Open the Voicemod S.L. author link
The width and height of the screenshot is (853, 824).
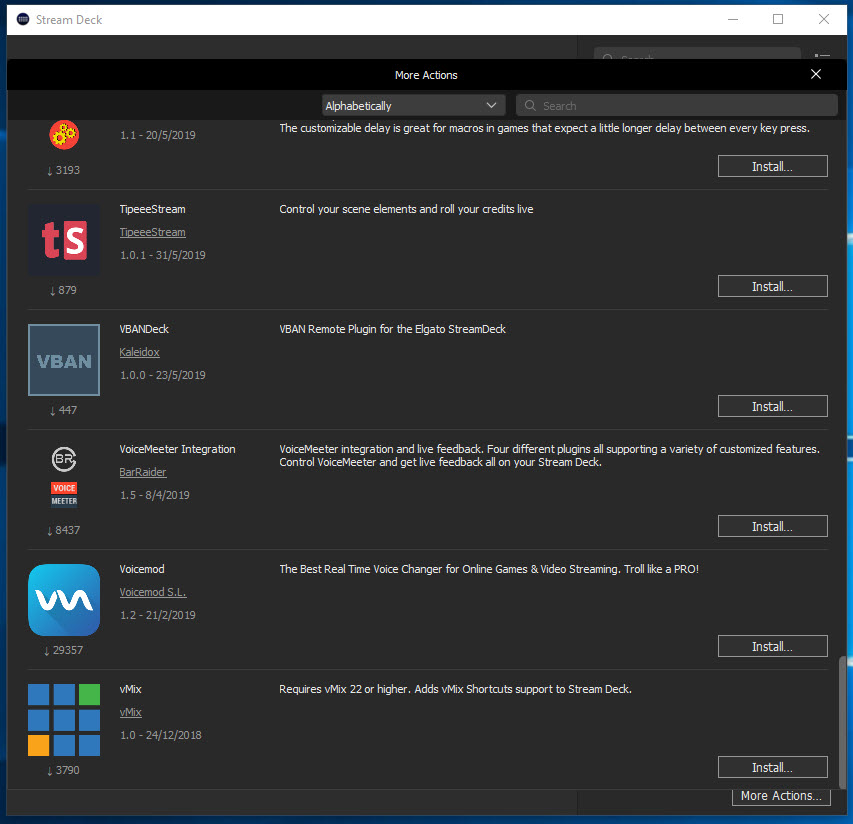click(x=153, y=592)
